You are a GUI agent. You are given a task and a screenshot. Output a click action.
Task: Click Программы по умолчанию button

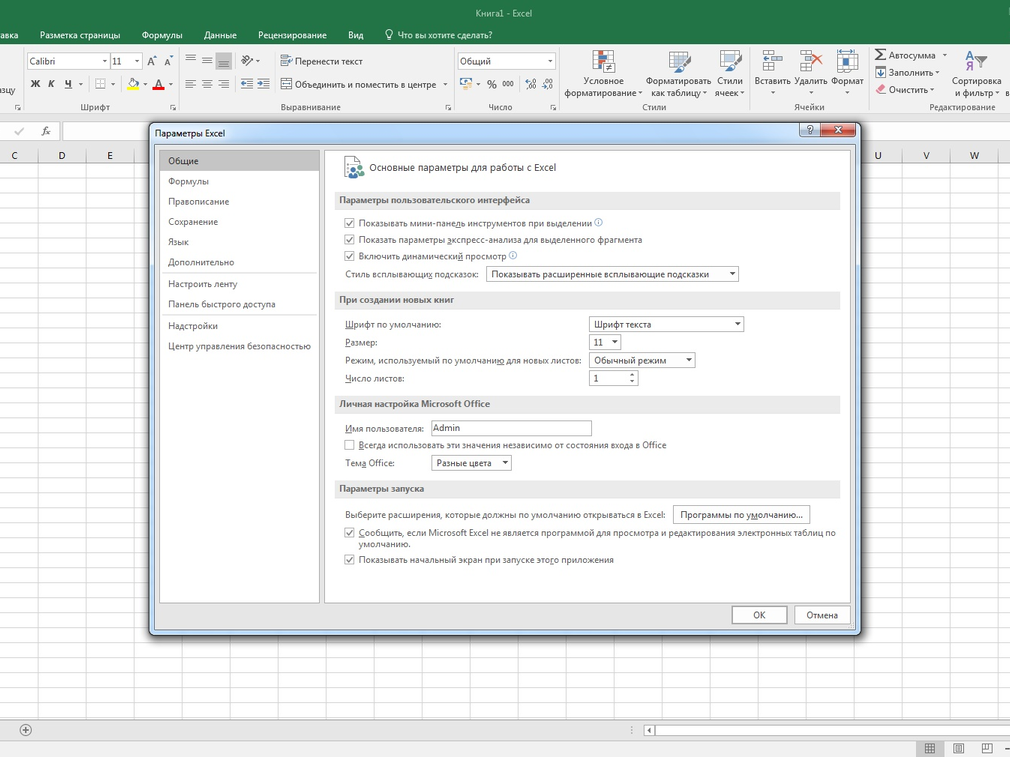[741, 515]
